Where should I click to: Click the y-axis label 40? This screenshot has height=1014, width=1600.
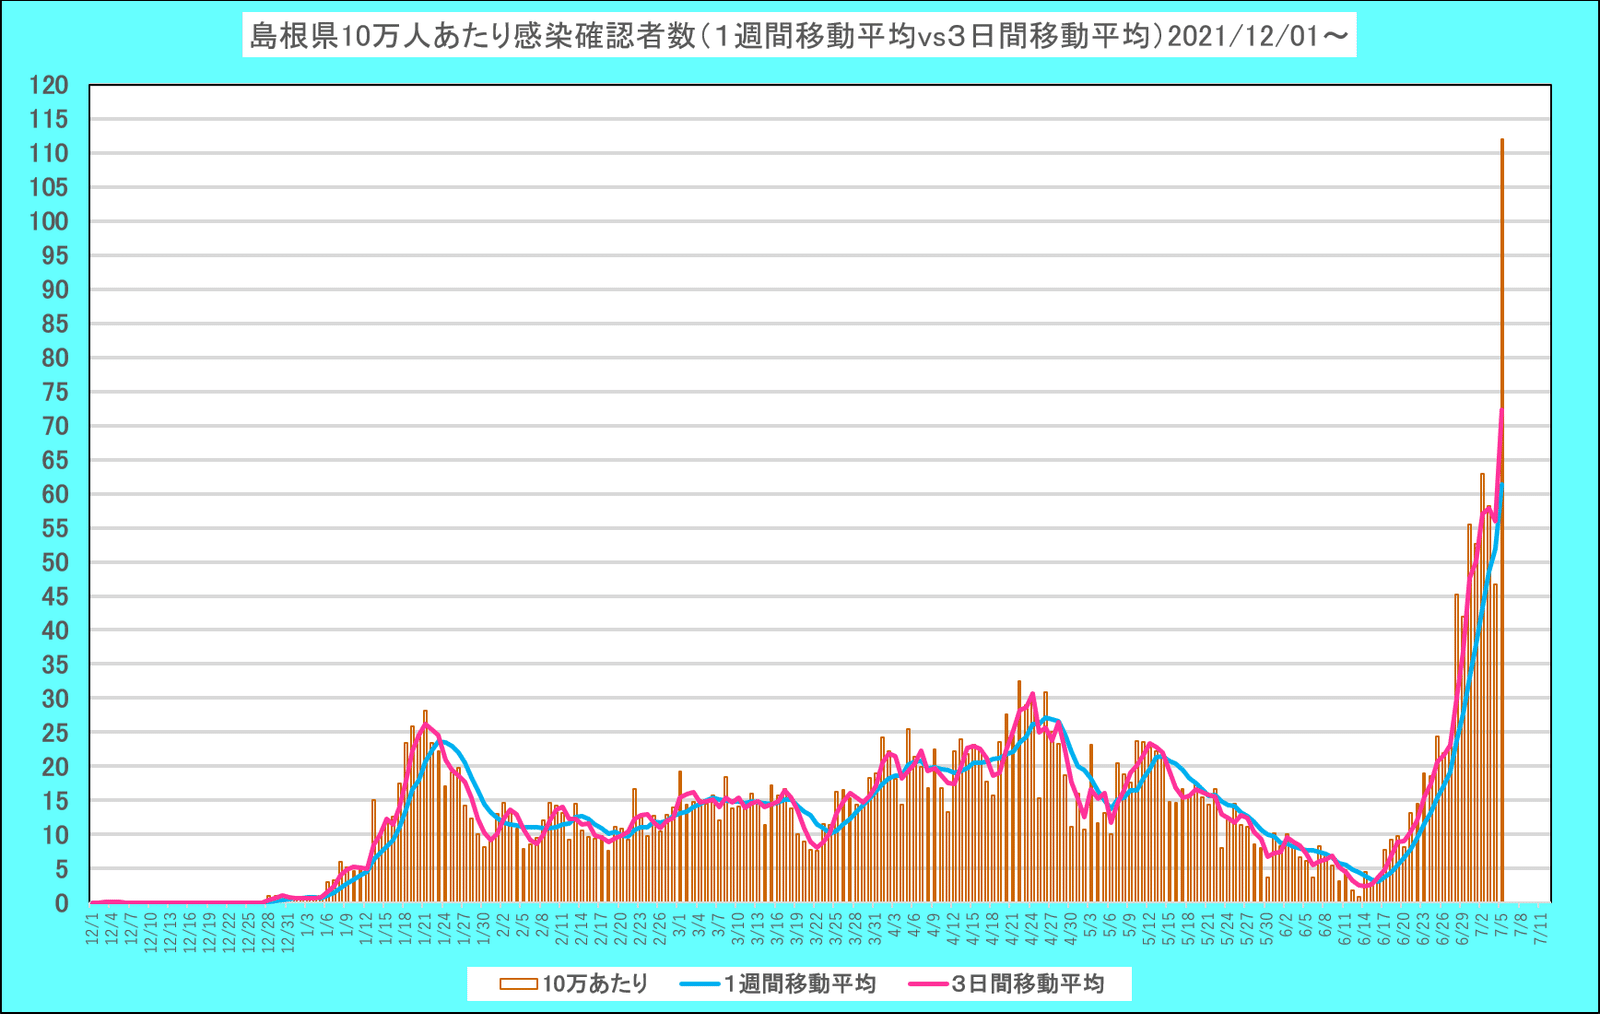pyautogui.click(x=55, y=630)
